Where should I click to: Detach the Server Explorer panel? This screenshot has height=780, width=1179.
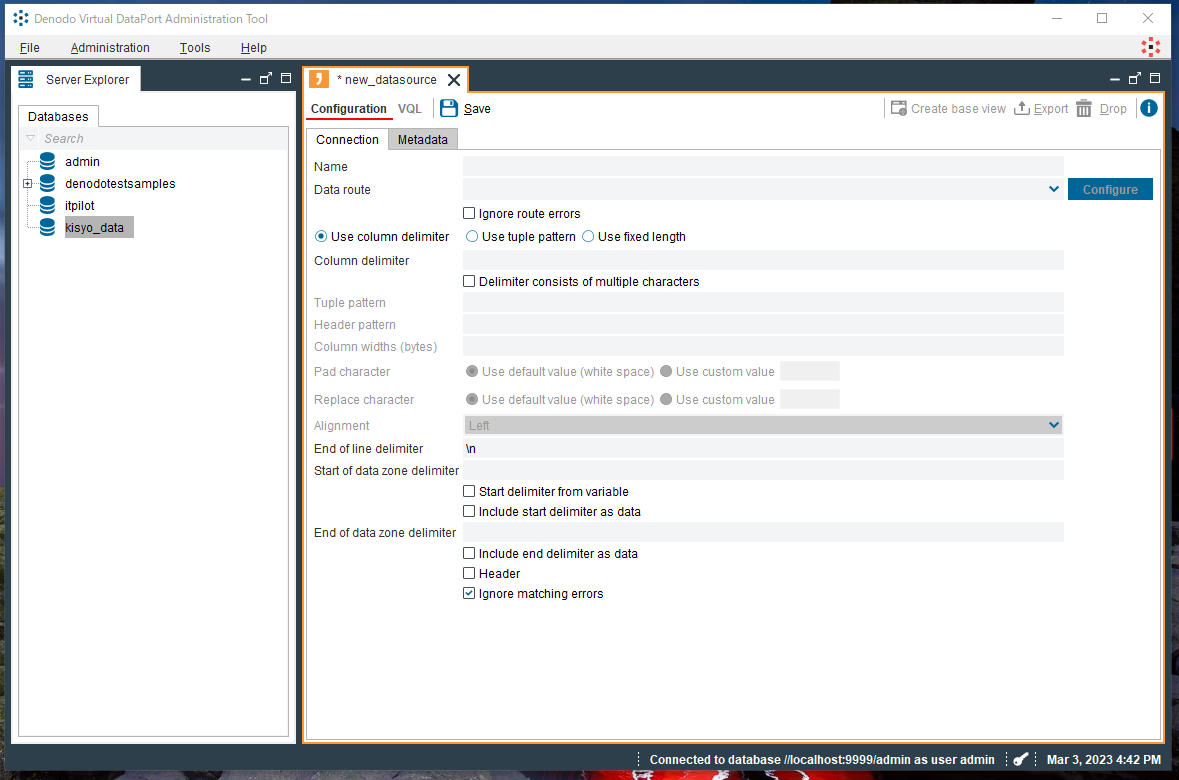point(265,78)
